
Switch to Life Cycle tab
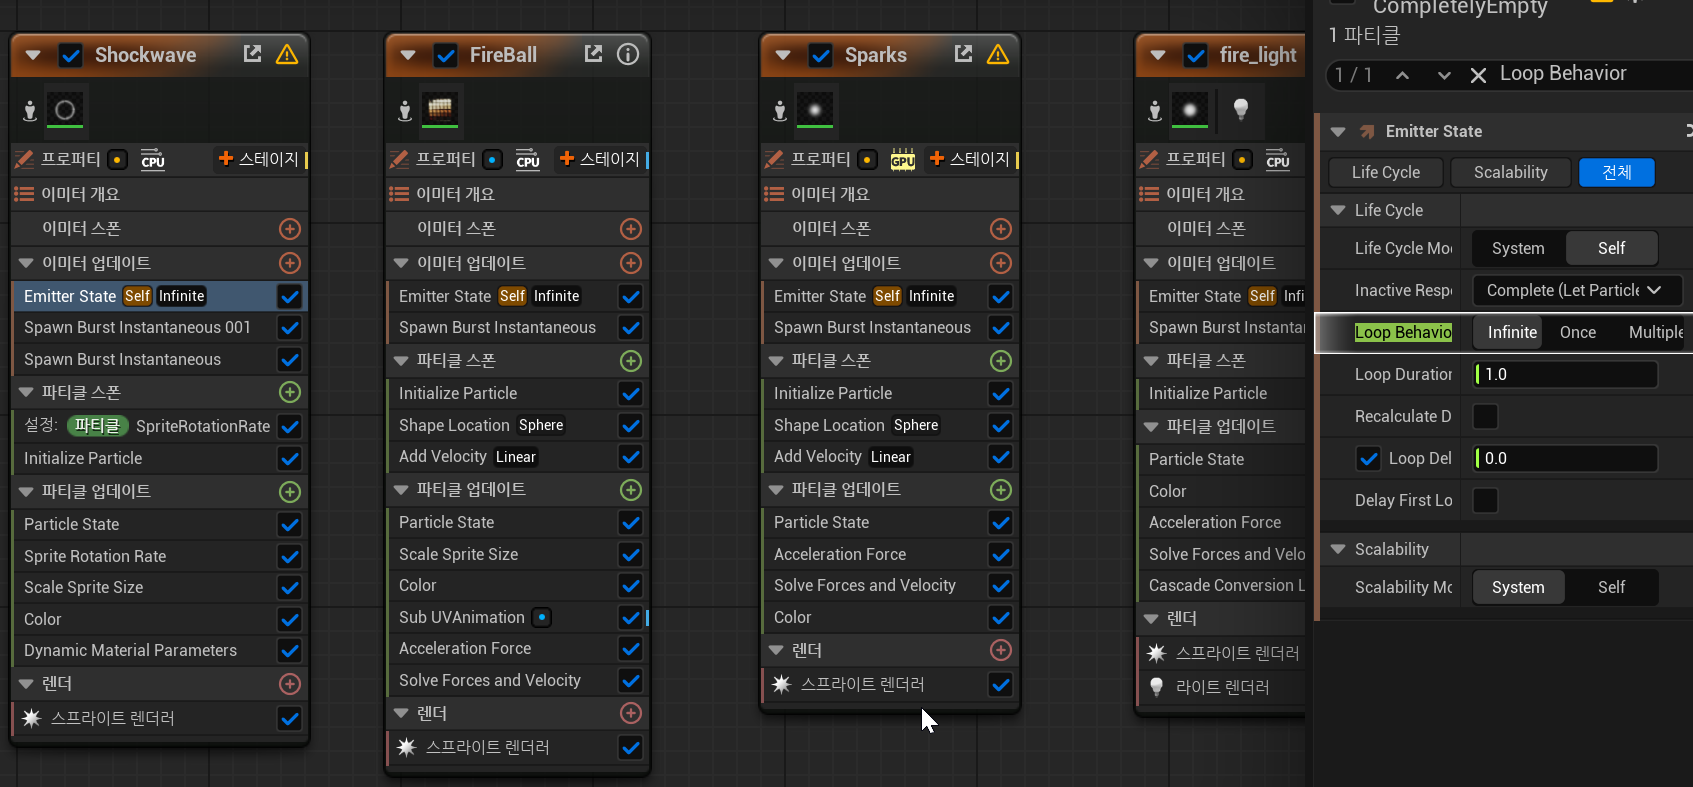coord(1385,172)
